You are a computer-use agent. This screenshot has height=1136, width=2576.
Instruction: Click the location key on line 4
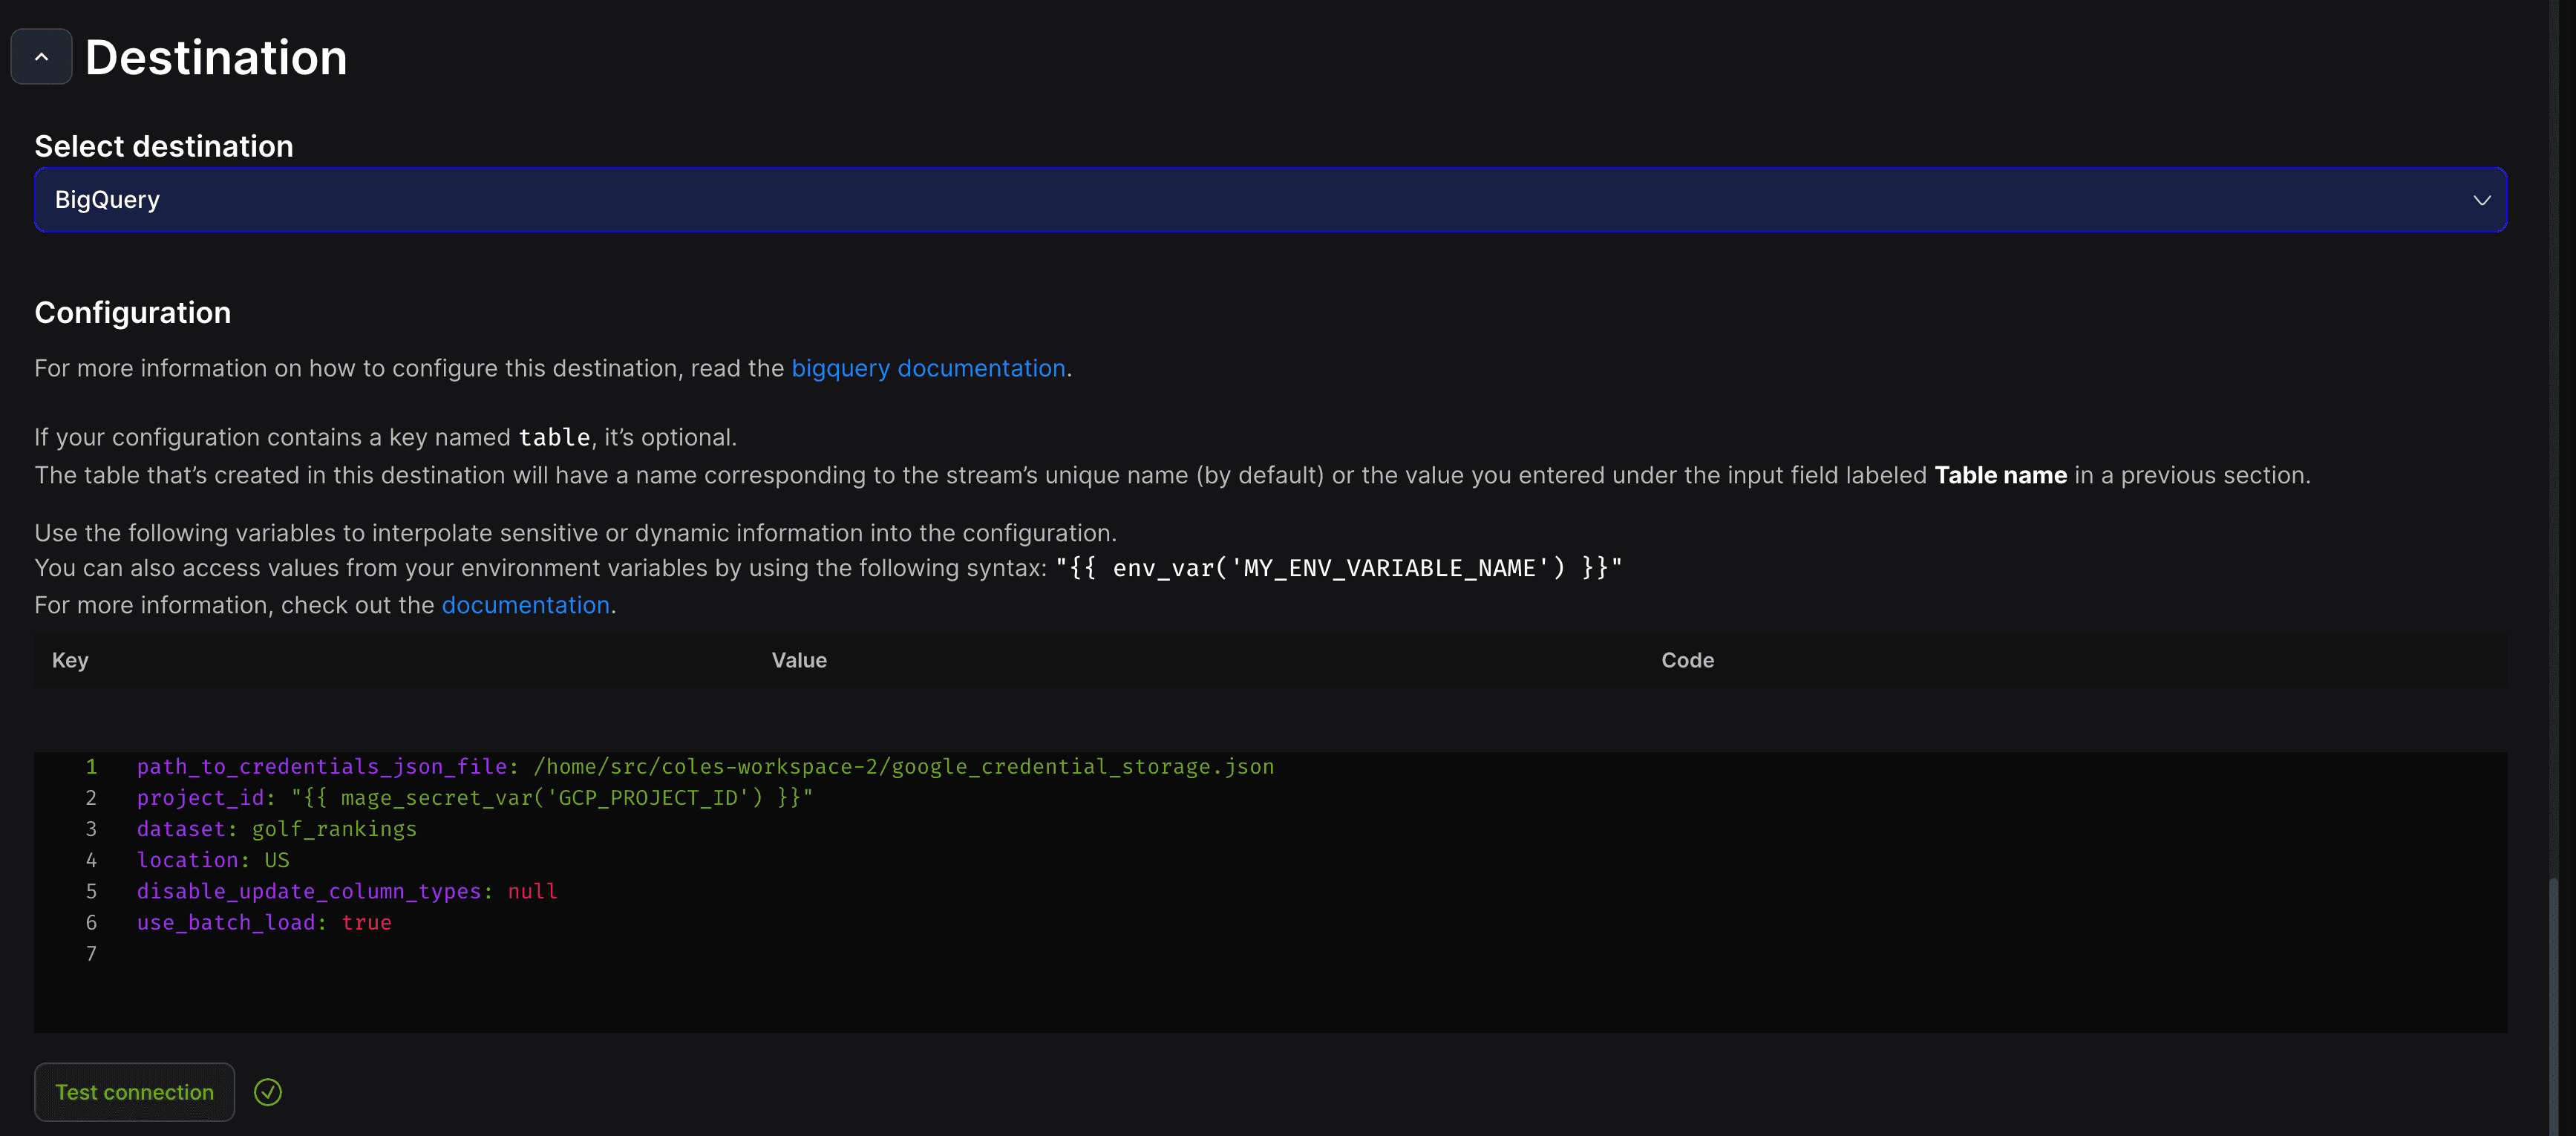187,860
